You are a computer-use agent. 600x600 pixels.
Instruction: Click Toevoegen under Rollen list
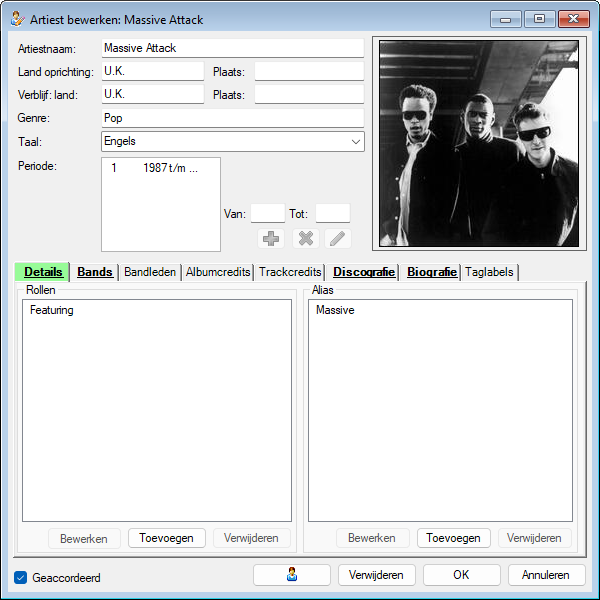166,538
